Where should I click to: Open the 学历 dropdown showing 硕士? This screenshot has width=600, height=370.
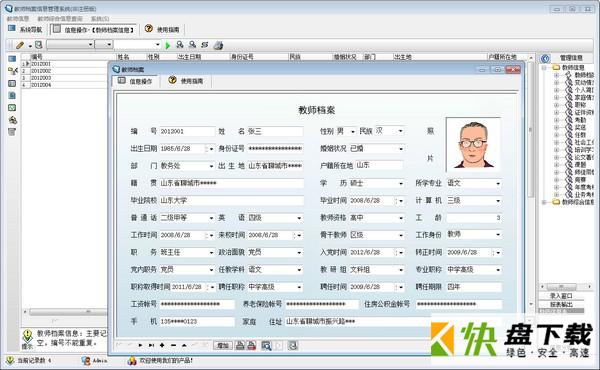(x=401, y=183)
